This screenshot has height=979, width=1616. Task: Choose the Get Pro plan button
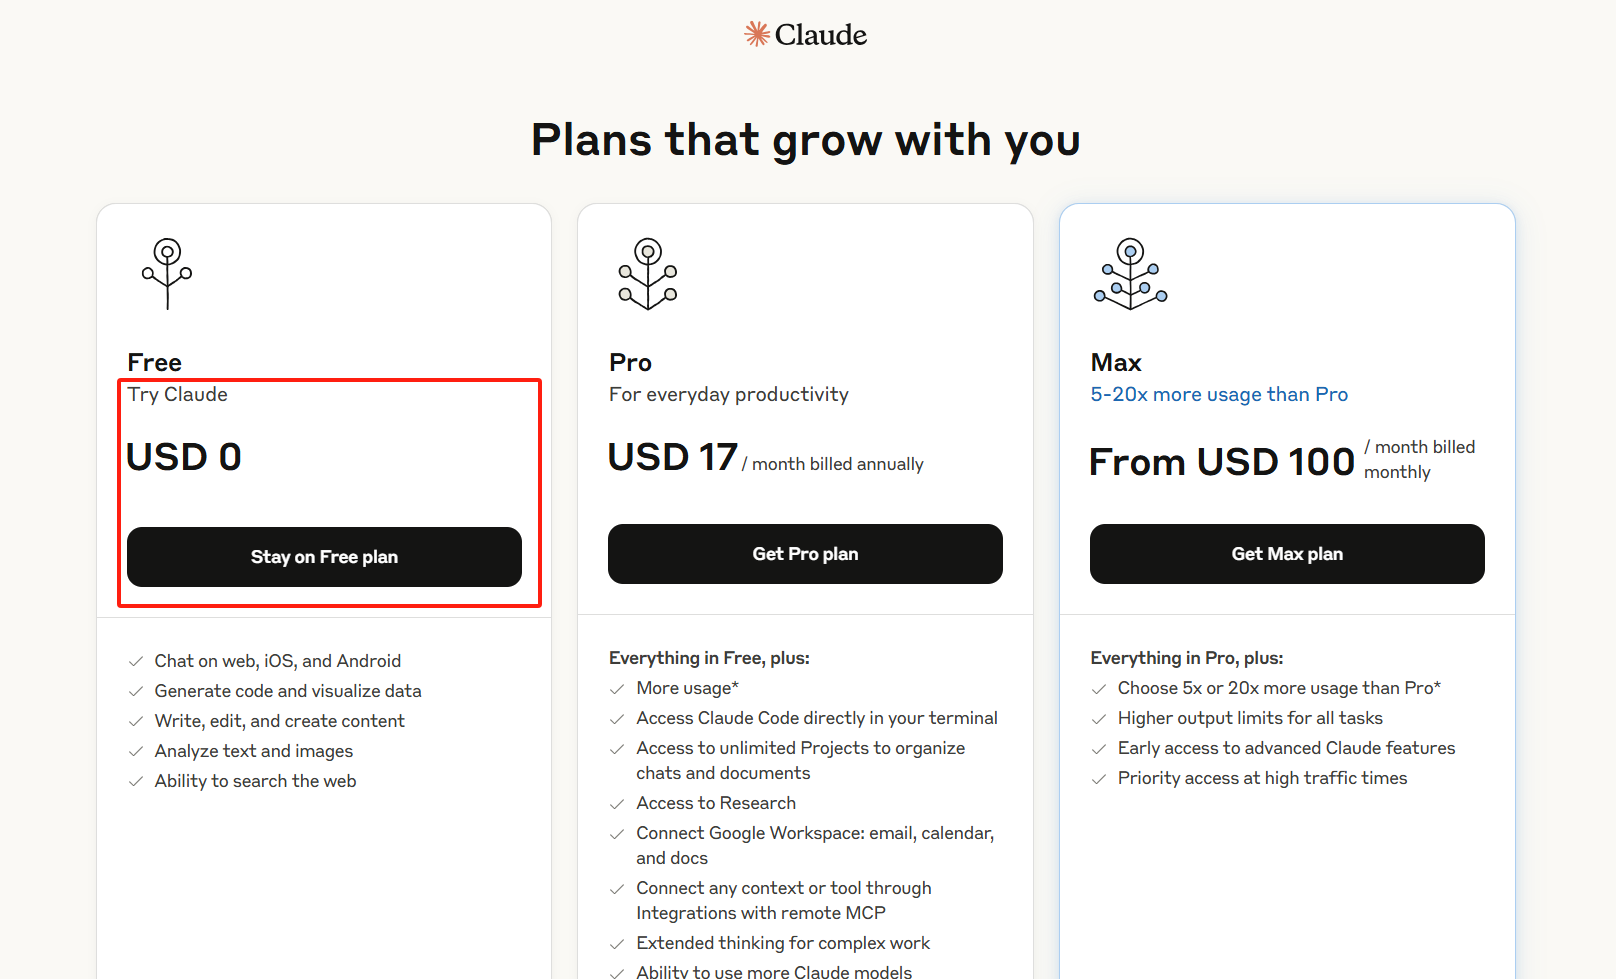click(x=805, y=554)
